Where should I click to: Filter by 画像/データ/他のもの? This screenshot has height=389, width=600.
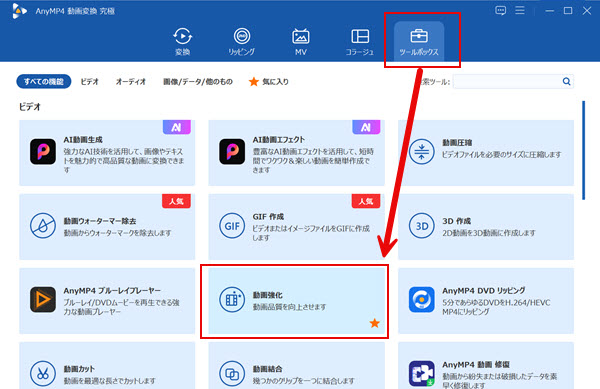pyautogui.click(x=198, y=81)
